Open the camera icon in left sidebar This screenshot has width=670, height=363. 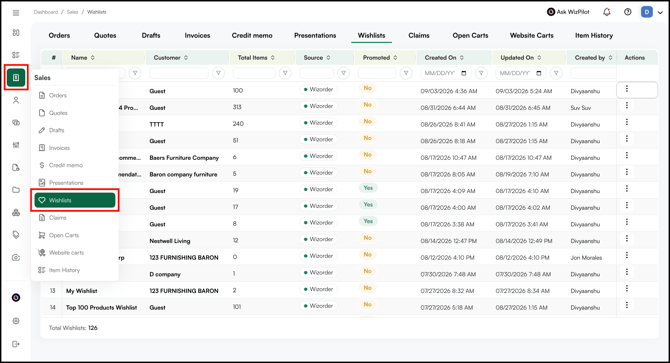click(x=16, y=258)
